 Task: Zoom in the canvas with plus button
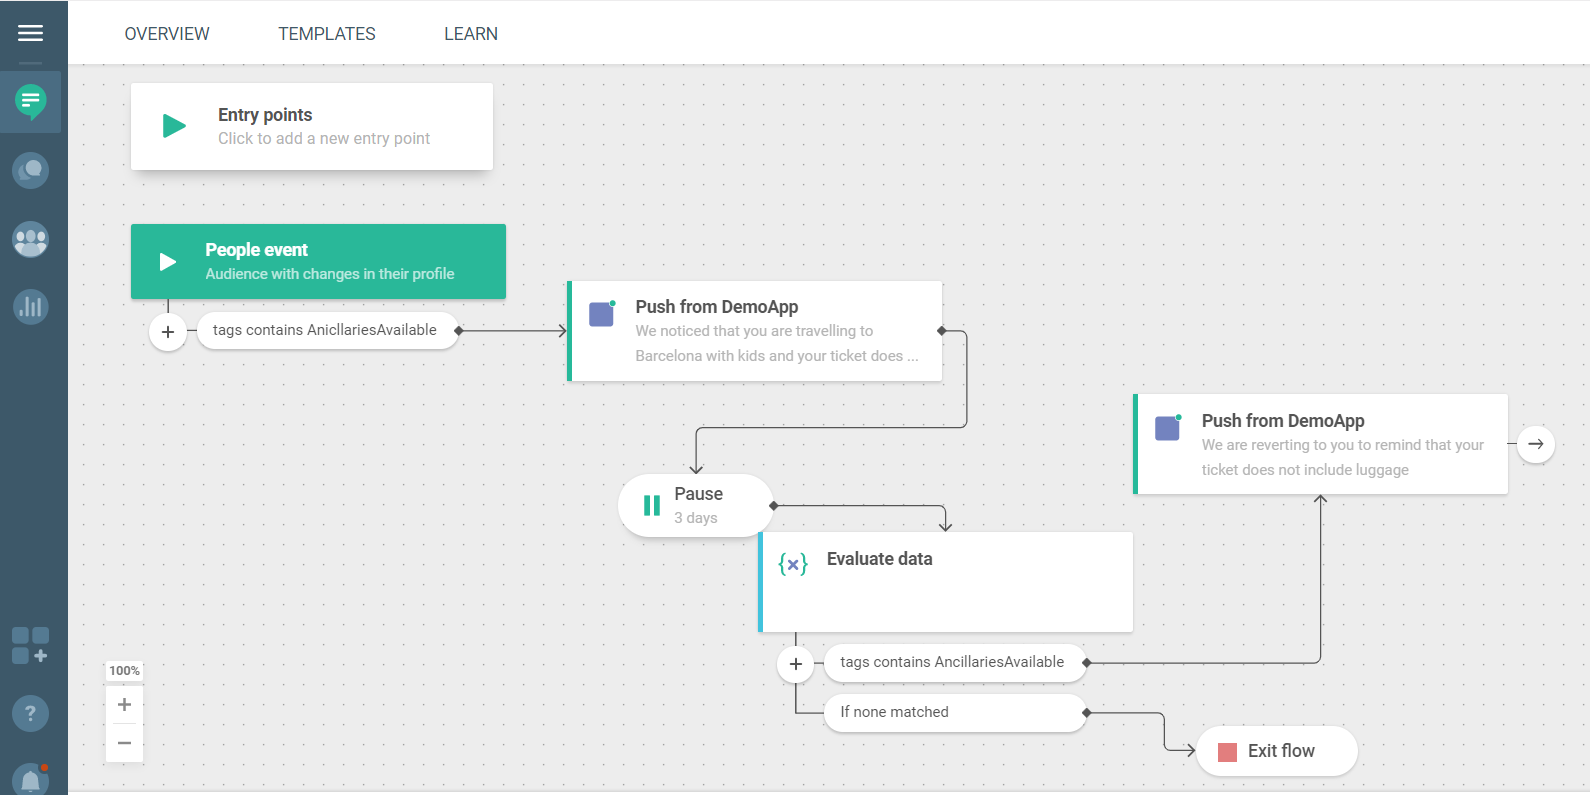[125, 705]
